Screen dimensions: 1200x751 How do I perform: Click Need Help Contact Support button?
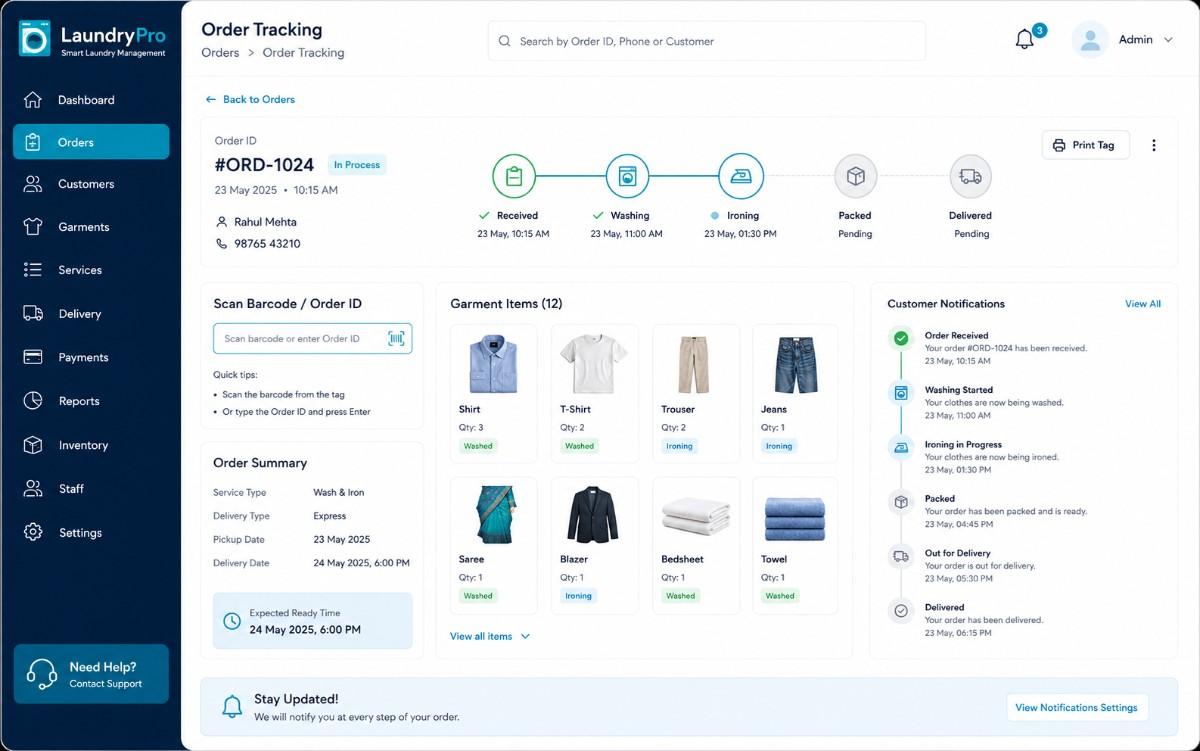(91, 674)
